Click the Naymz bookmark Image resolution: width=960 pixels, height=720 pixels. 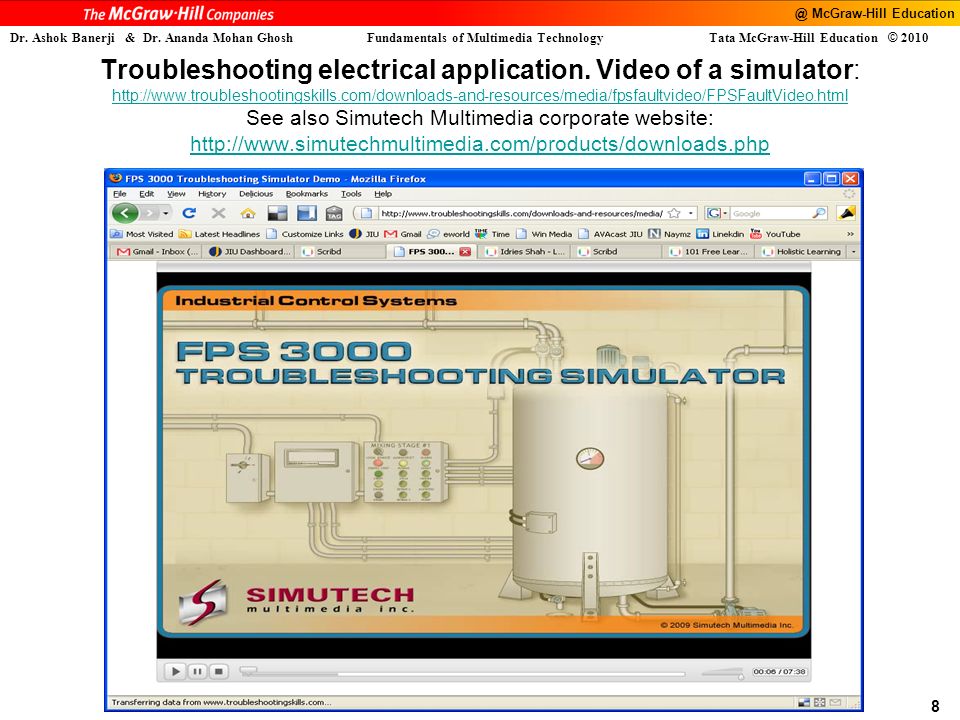coord(669,234)
